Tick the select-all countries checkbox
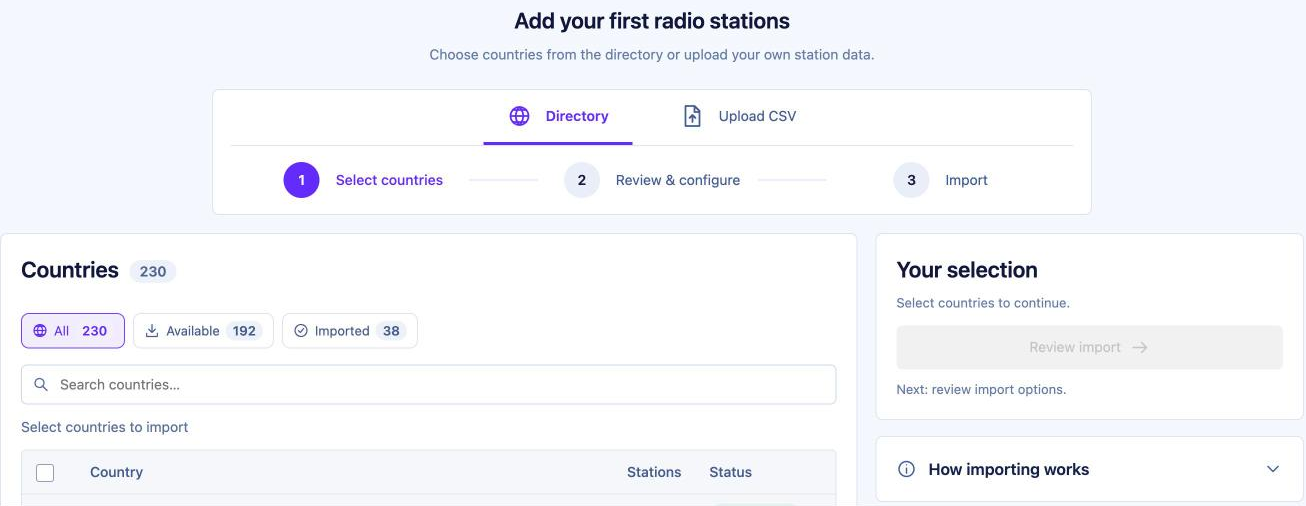The width and height of the screenshot is (1306, 506). pyautogui.click(x=45, y=473)
